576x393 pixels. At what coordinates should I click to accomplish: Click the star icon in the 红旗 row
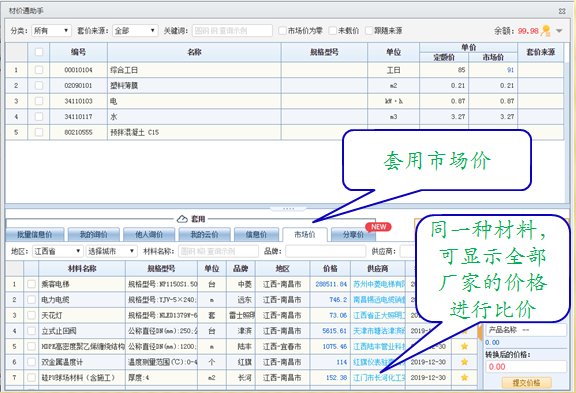tap(464, 362)
